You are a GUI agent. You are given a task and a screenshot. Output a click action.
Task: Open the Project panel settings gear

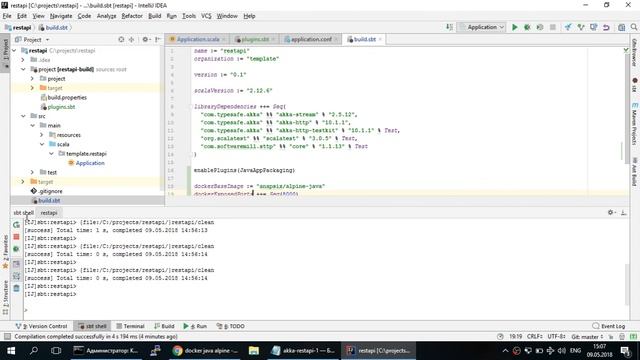145,40
